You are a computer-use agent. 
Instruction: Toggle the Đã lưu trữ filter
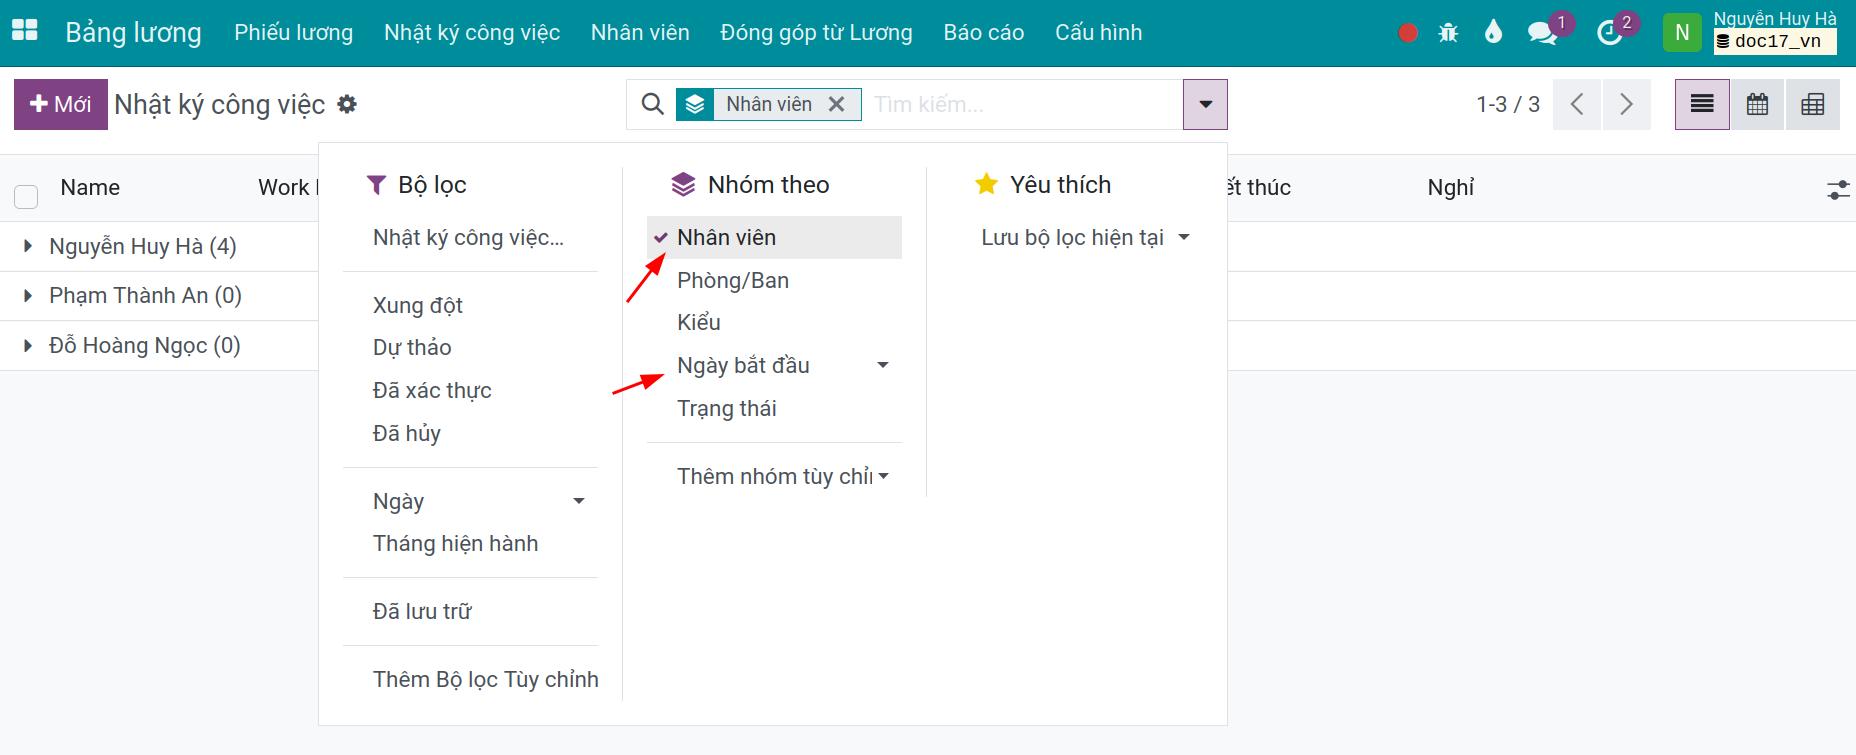tap(422, 612)
